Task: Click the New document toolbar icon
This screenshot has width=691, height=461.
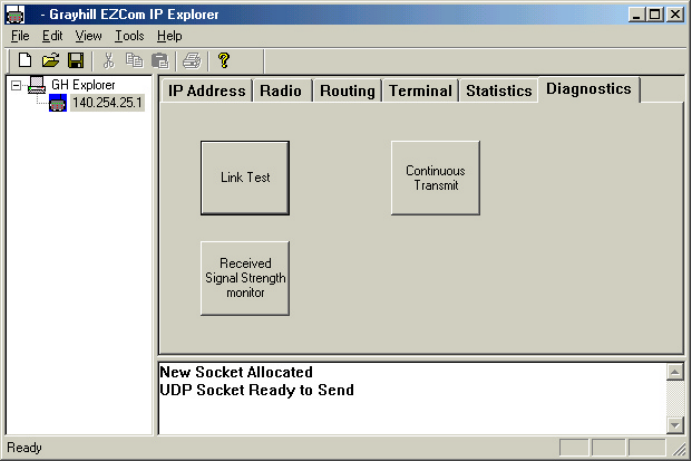Action: coord(25,60)
